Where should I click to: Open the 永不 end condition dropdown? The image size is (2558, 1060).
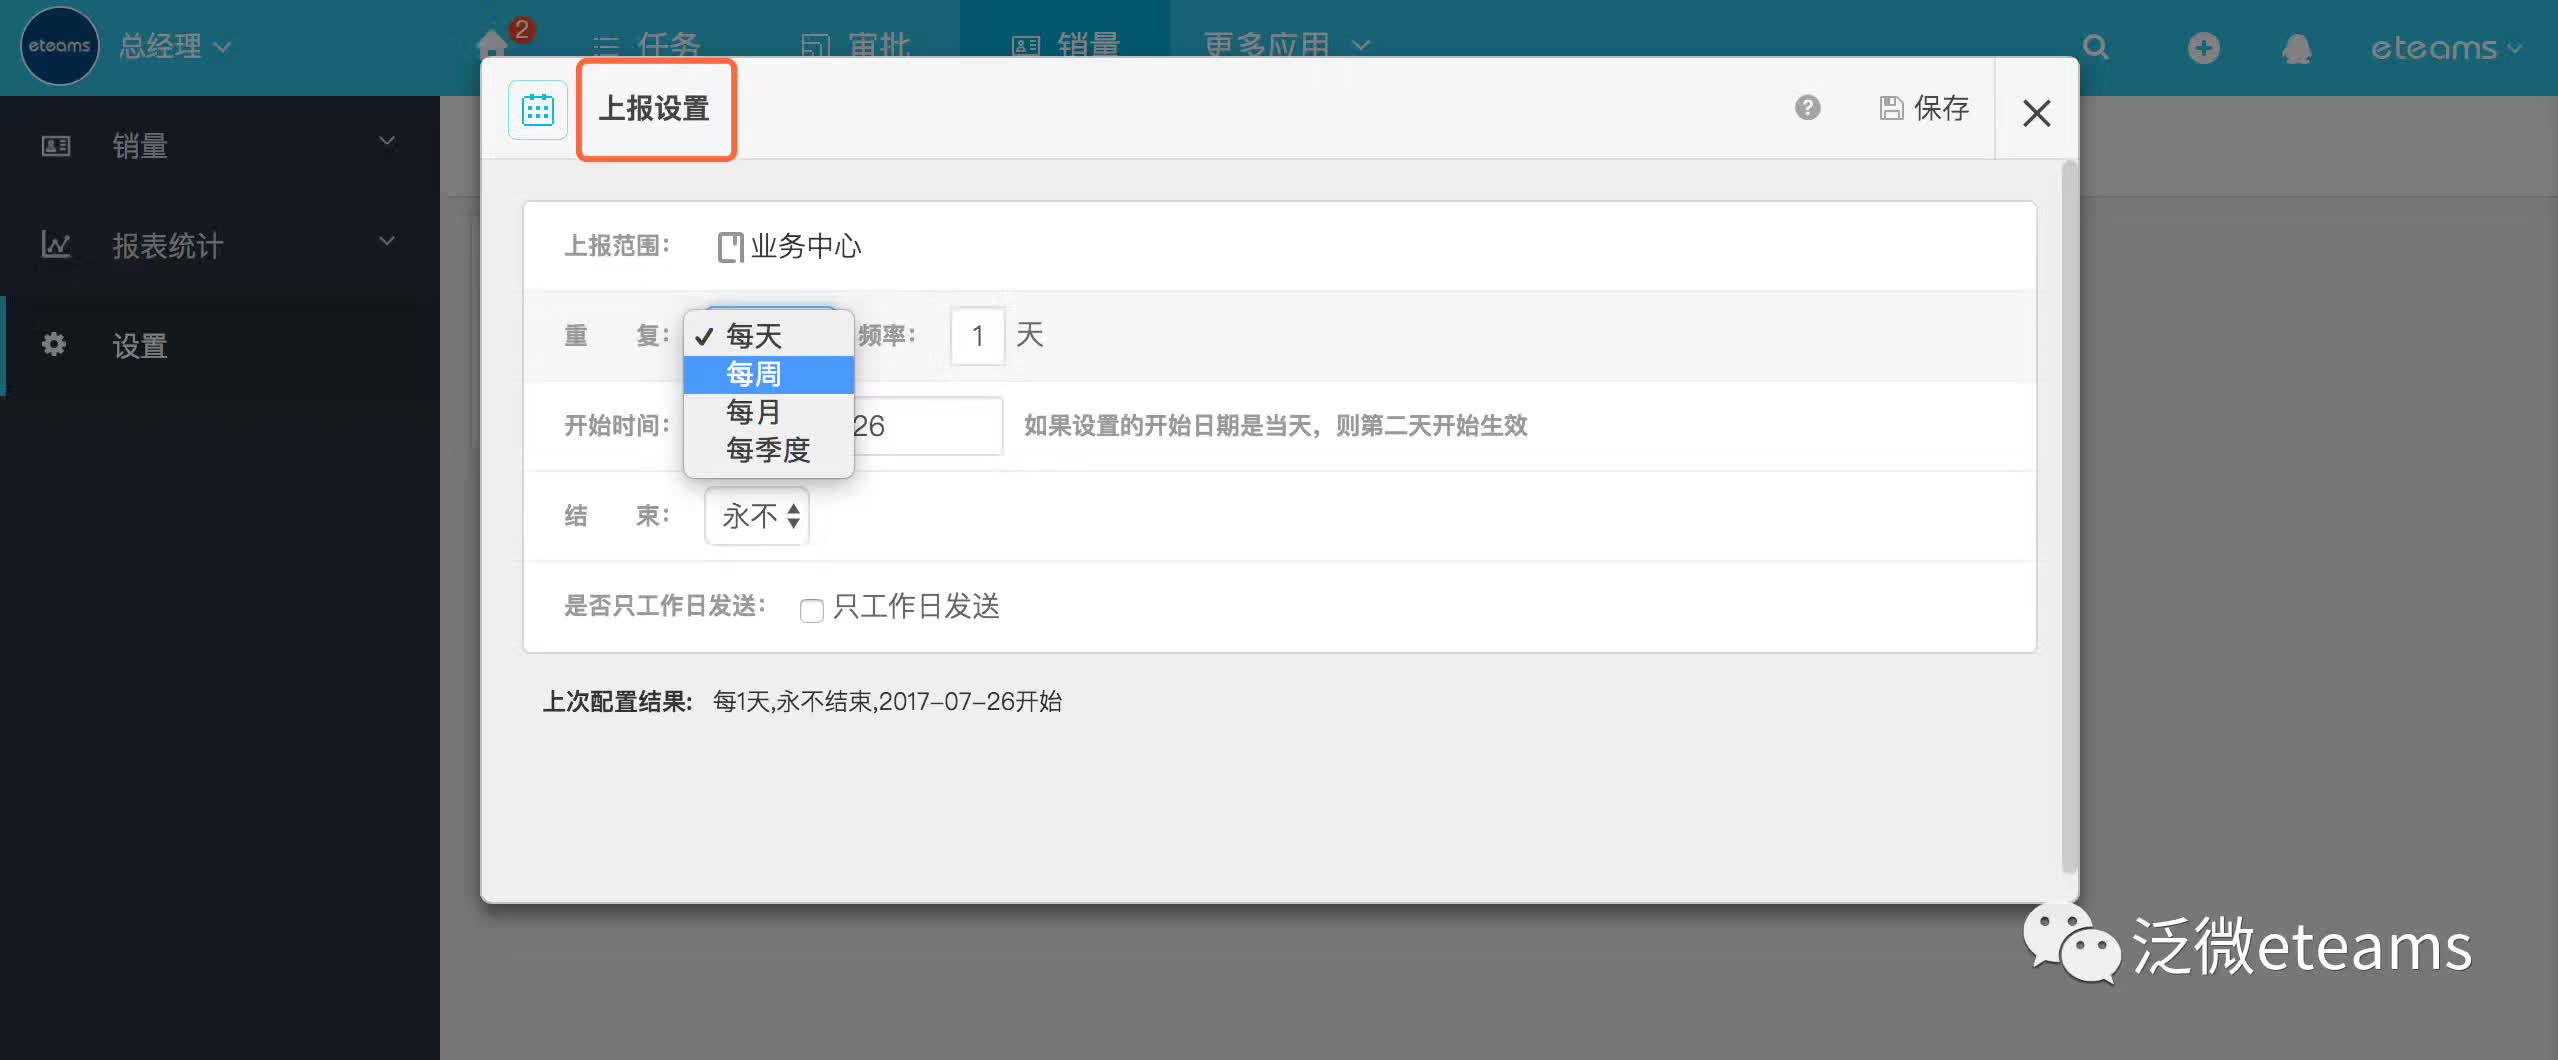point(757,516)
